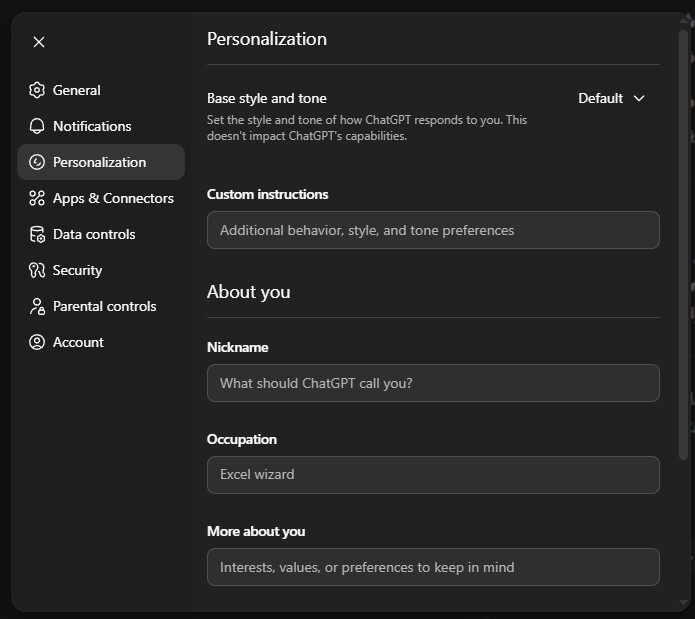The height and width of the screenshot is (619, 695).
Task: Click the Apps & Connectors icon
Action: (37, 198)
